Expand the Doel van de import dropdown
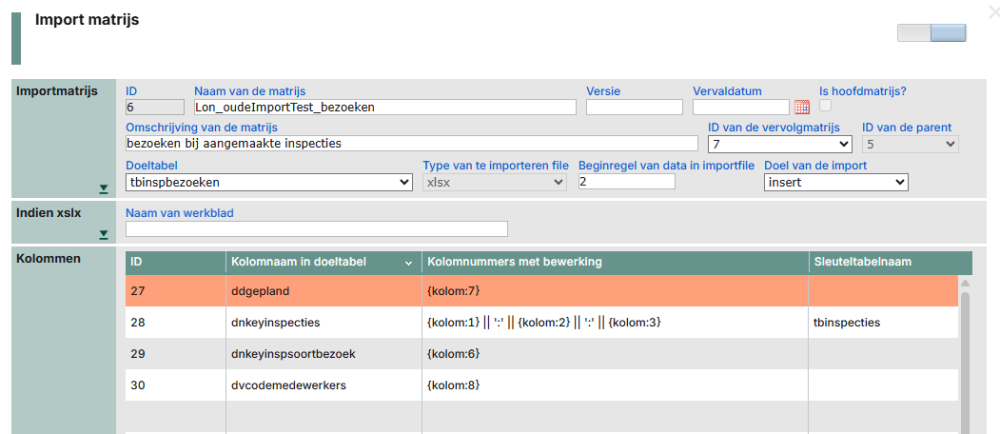This screenshot has height=434, width=1000. 835,182
